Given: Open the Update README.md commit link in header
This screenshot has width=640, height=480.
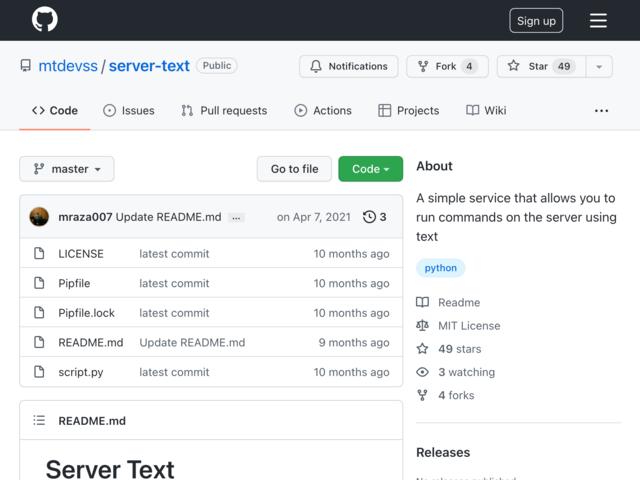Looking at the screenshot, I should pyautogui.click(x=169, y=217).
